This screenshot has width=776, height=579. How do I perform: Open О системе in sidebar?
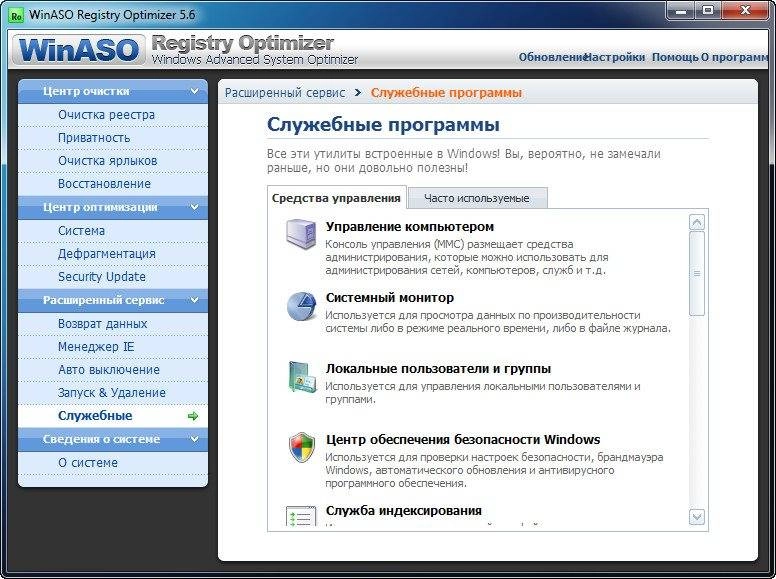tap(113, 463)
